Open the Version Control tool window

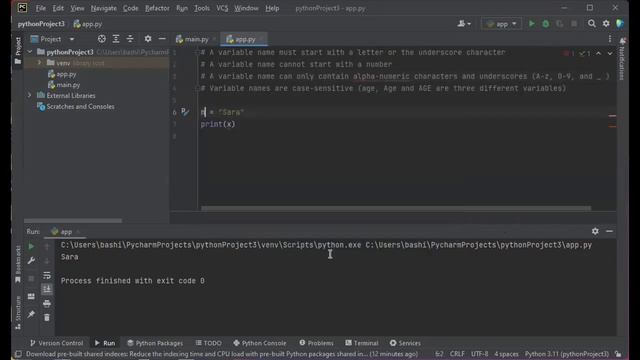(56, 343)
